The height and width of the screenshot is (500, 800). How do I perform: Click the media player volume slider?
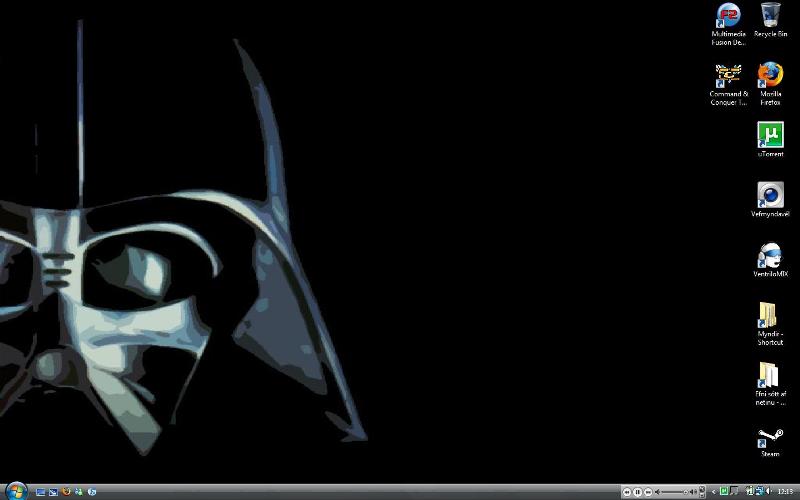pos(674,492)
